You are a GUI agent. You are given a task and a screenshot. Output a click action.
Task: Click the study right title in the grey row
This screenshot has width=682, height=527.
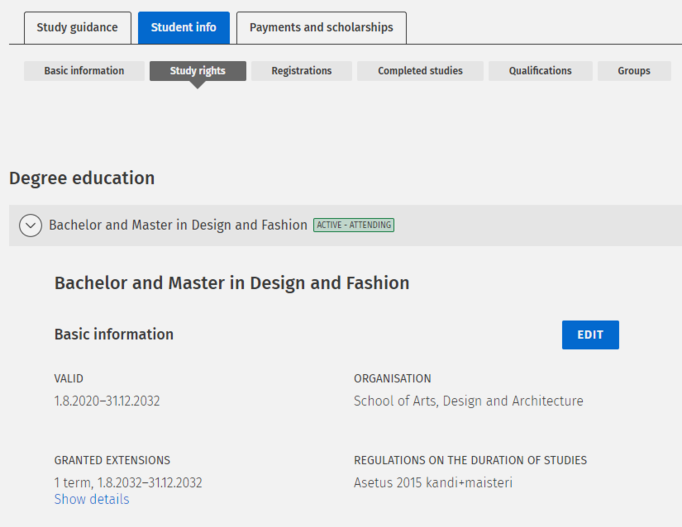click(x=178, y=225)
